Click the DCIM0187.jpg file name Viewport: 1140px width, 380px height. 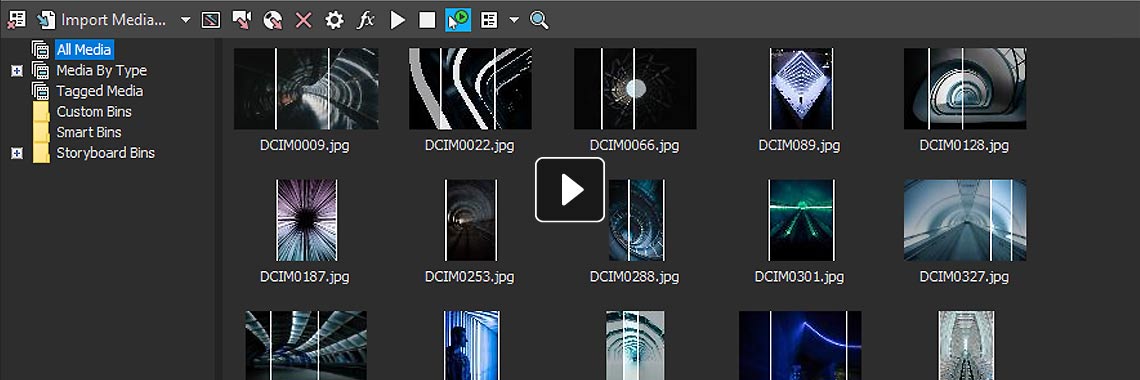[x=305, y=277]
